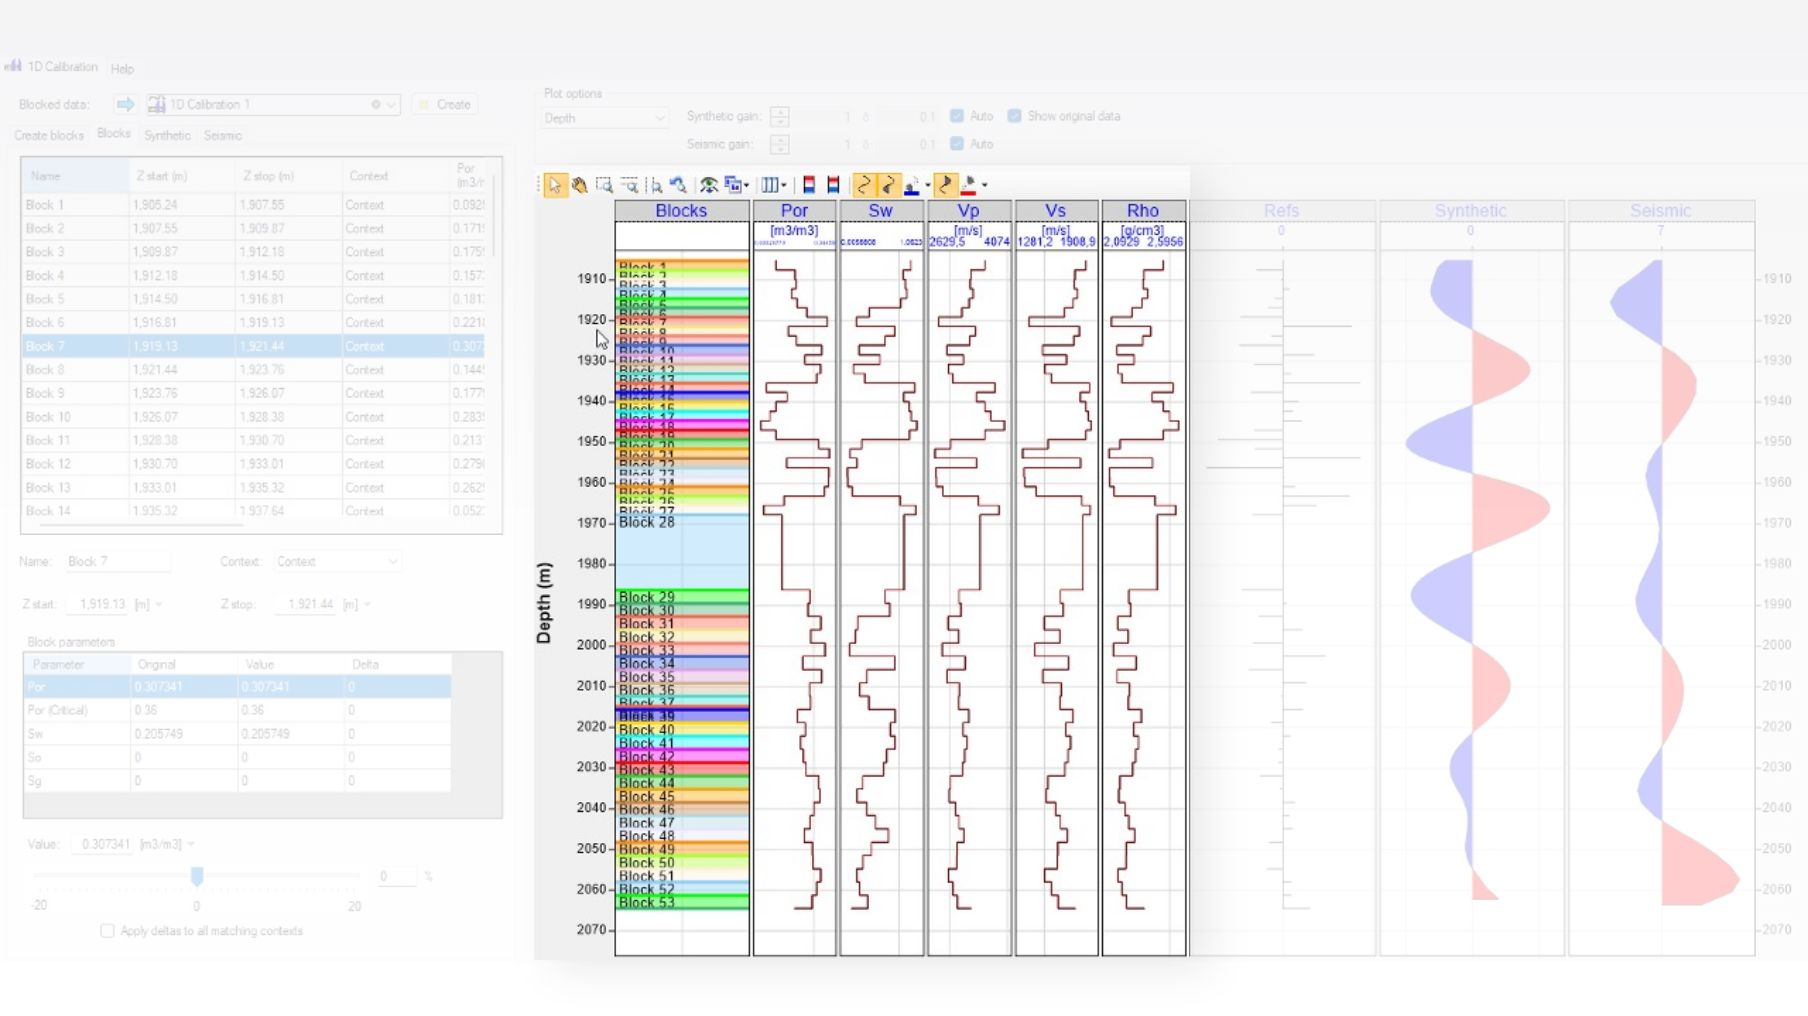Screen dimensions: 1808x1016
Task: Toggle the Seismic gain Auto checkbox
Action: [957, 144]
